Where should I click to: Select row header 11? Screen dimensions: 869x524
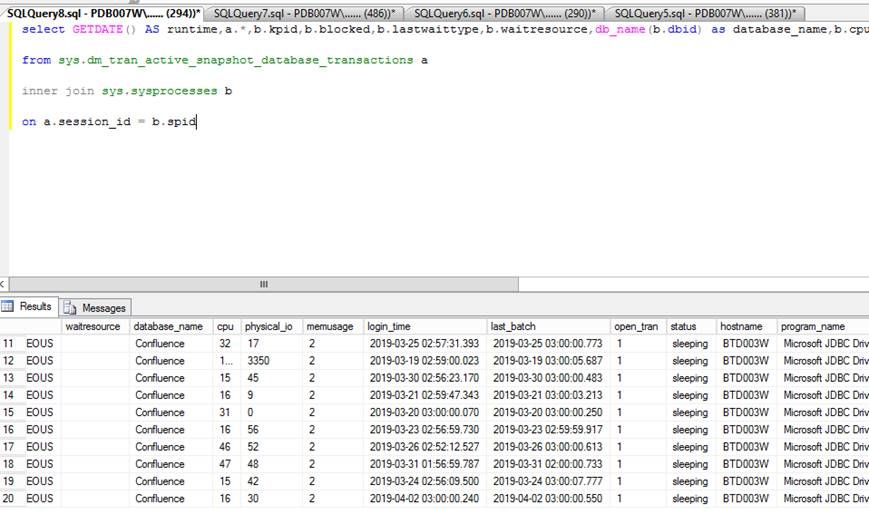[9, 344]
